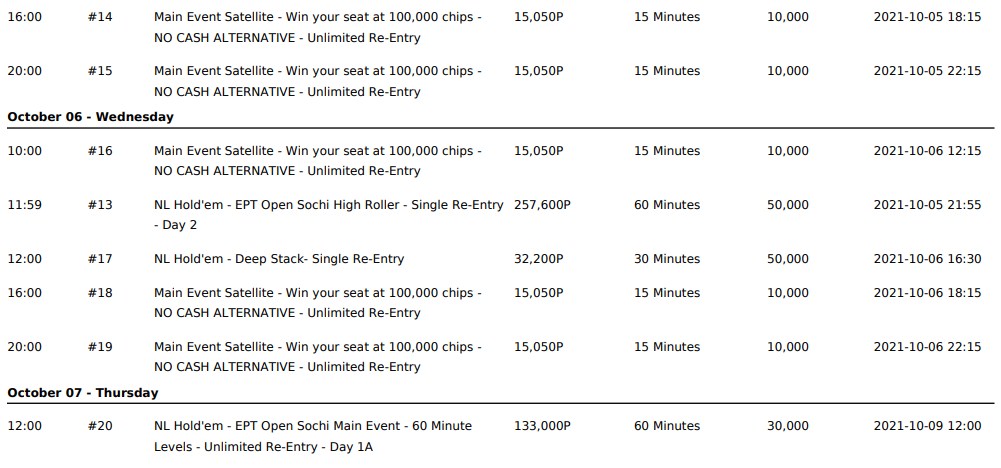Click the 32,200P buy-in value
Screen dimensions: 1001x468
pos(538,259)
